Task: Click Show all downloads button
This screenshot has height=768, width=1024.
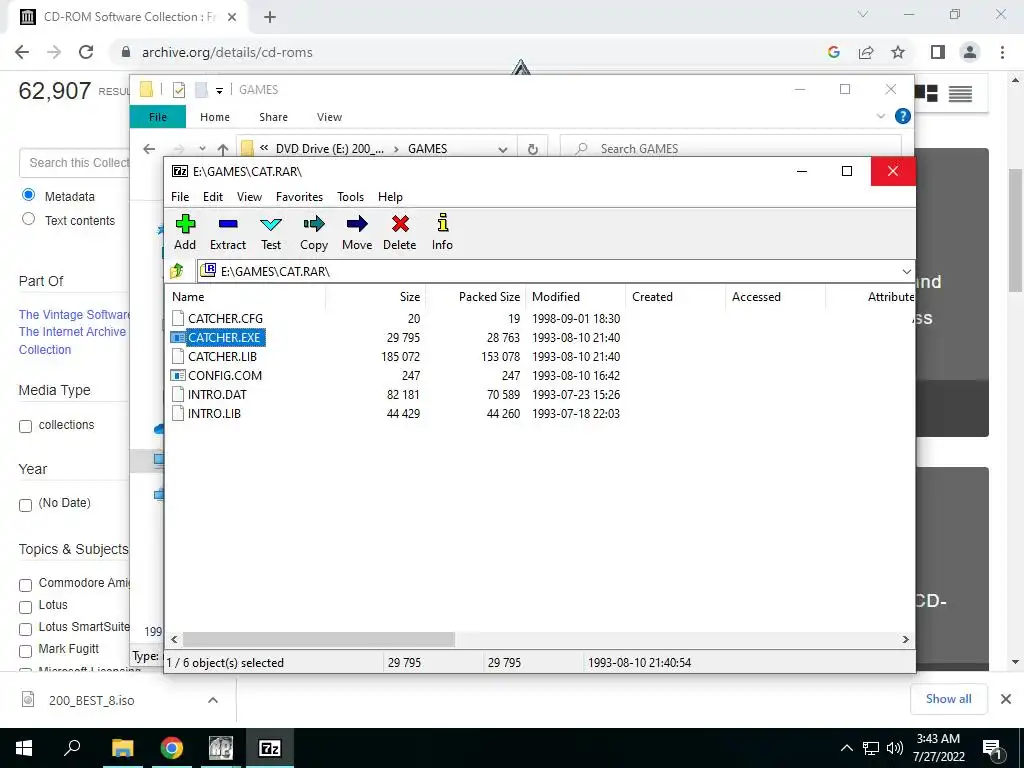Action: coord(948,699)
